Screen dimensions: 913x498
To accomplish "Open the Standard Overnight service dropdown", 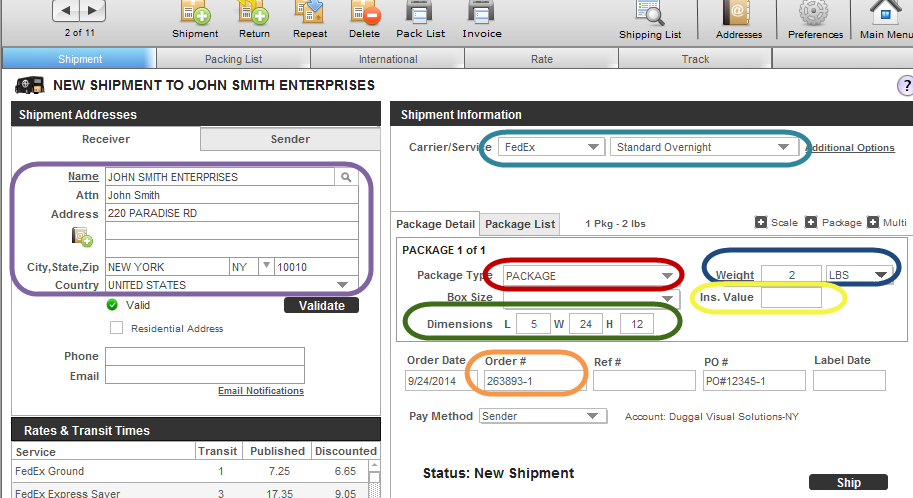I will [x=703, y=147].
